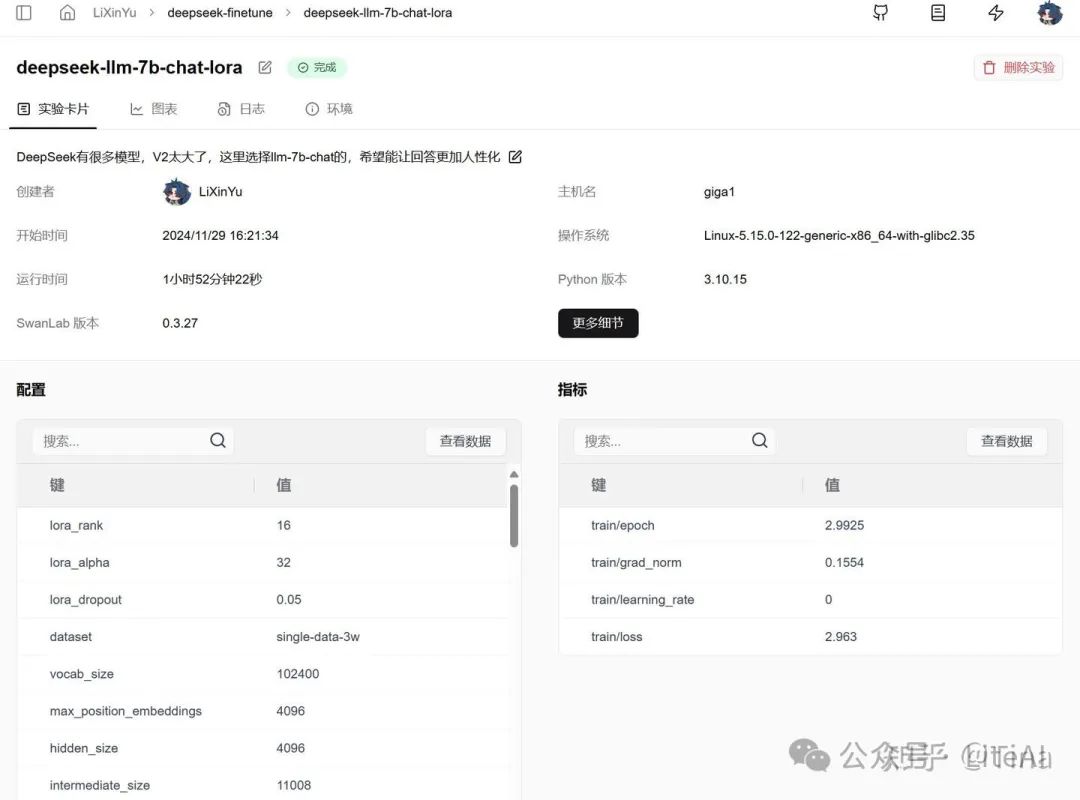
Task: Click train/grad_norm metric row
Action: click(810, 562)
